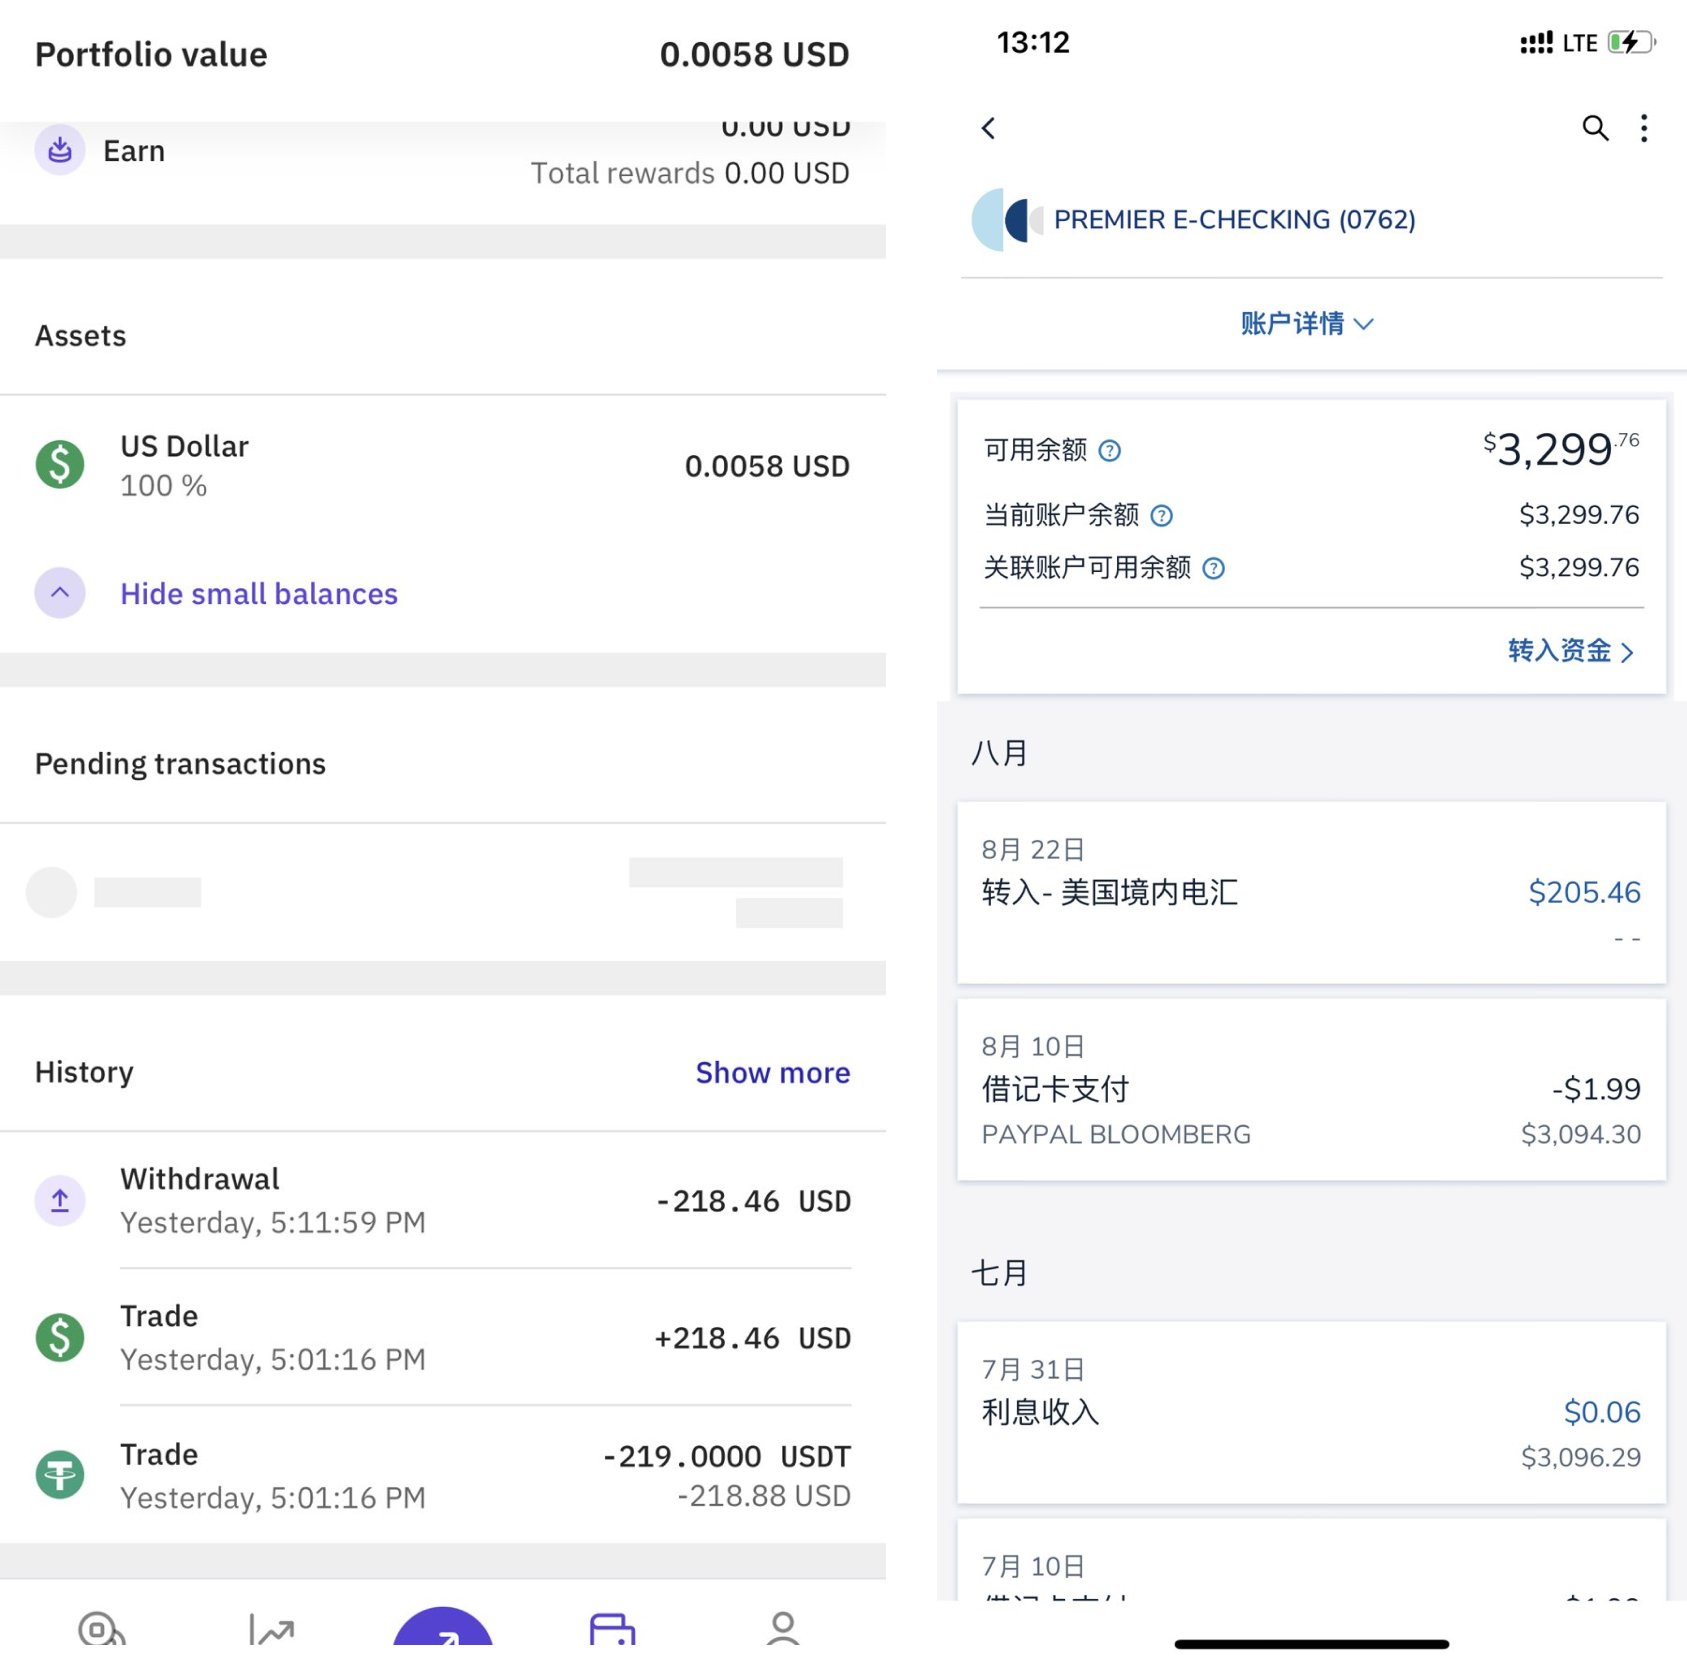The width and height of the screenshot is (1687, 1664).
Task: Open the wallet tab in bottom navigation
Action: tap(612, 1628)
